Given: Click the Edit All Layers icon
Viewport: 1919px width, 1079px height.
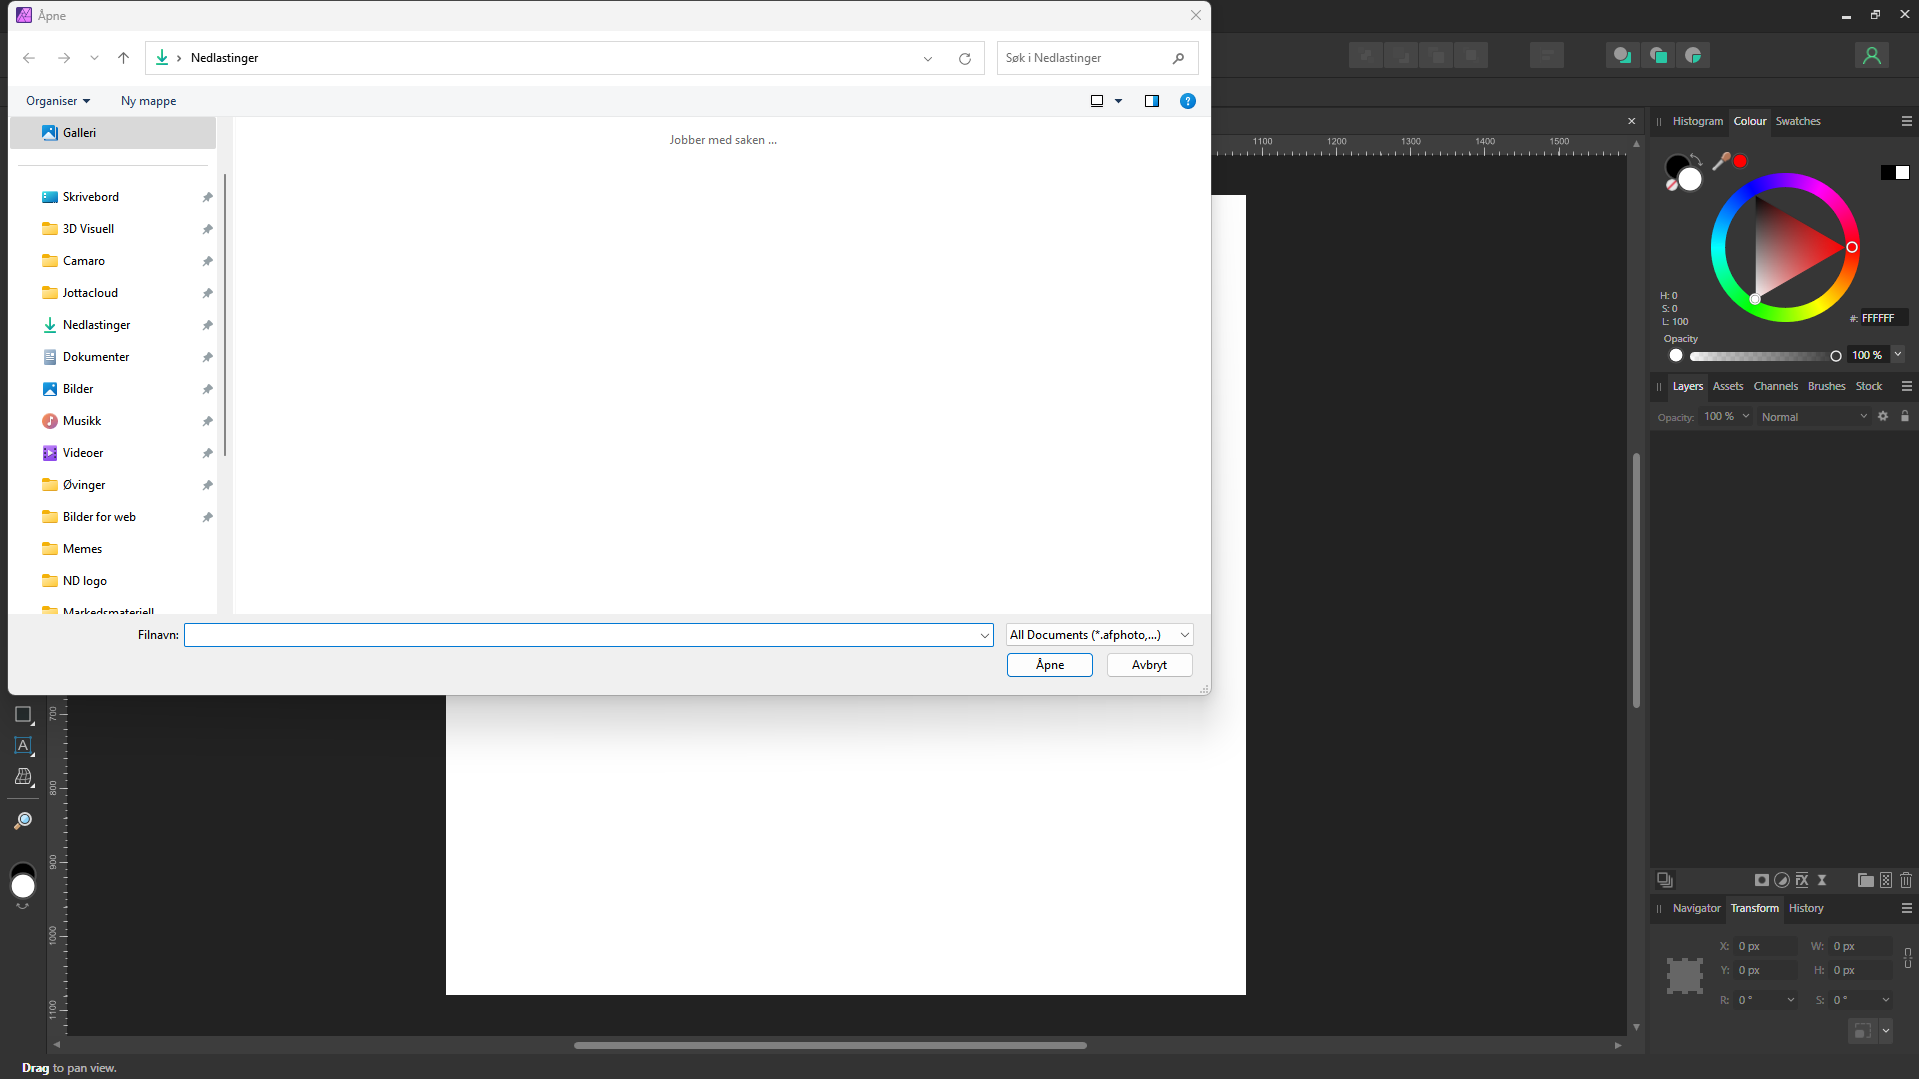Looking at the screenshot, I should (x=1665, y=880).
